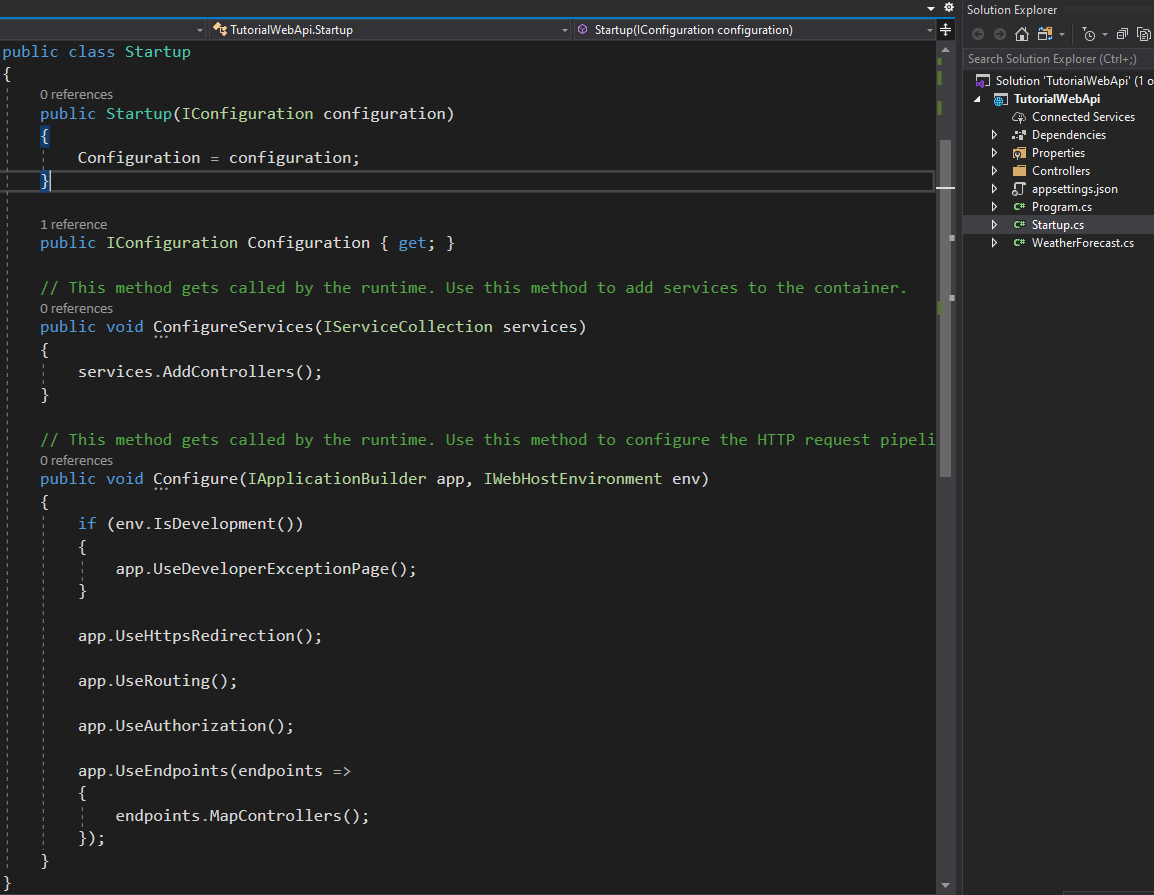Select the WeatherForecast.cs file
Viewport: 1154px width, 895px height.
coord(1083,243)
